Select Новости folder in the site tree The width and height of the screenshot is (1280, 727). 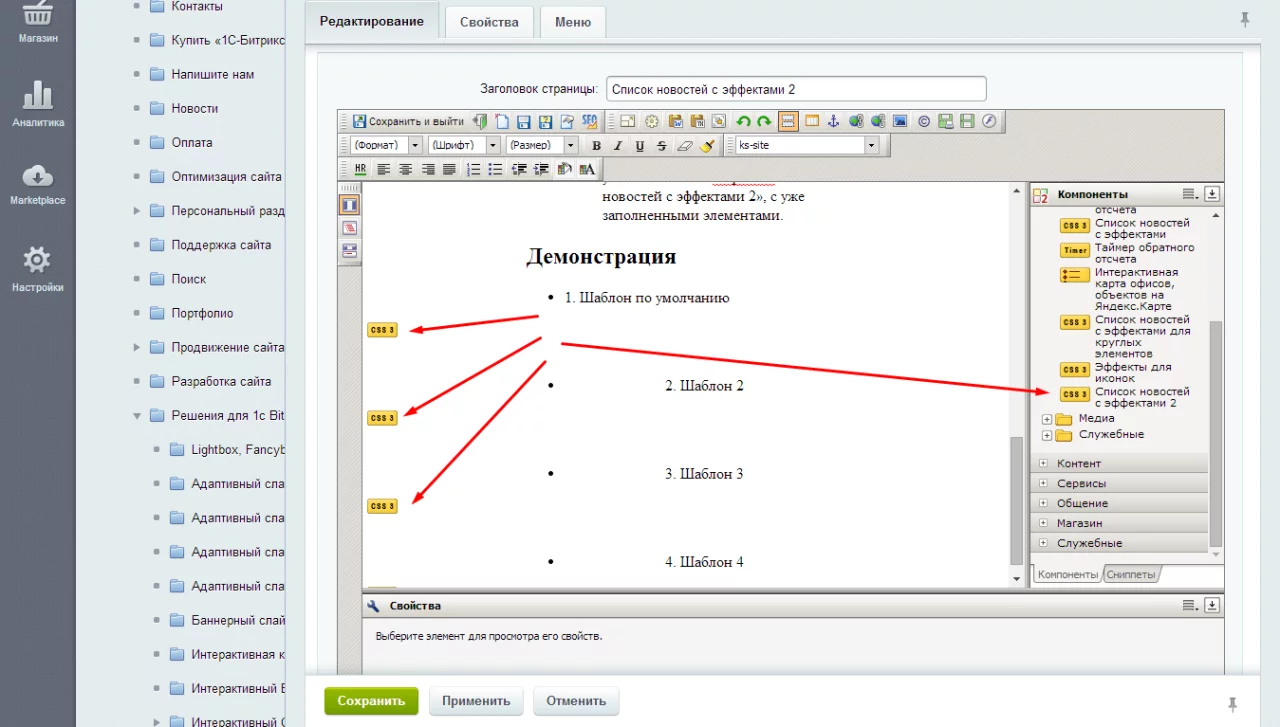point(194,108)
